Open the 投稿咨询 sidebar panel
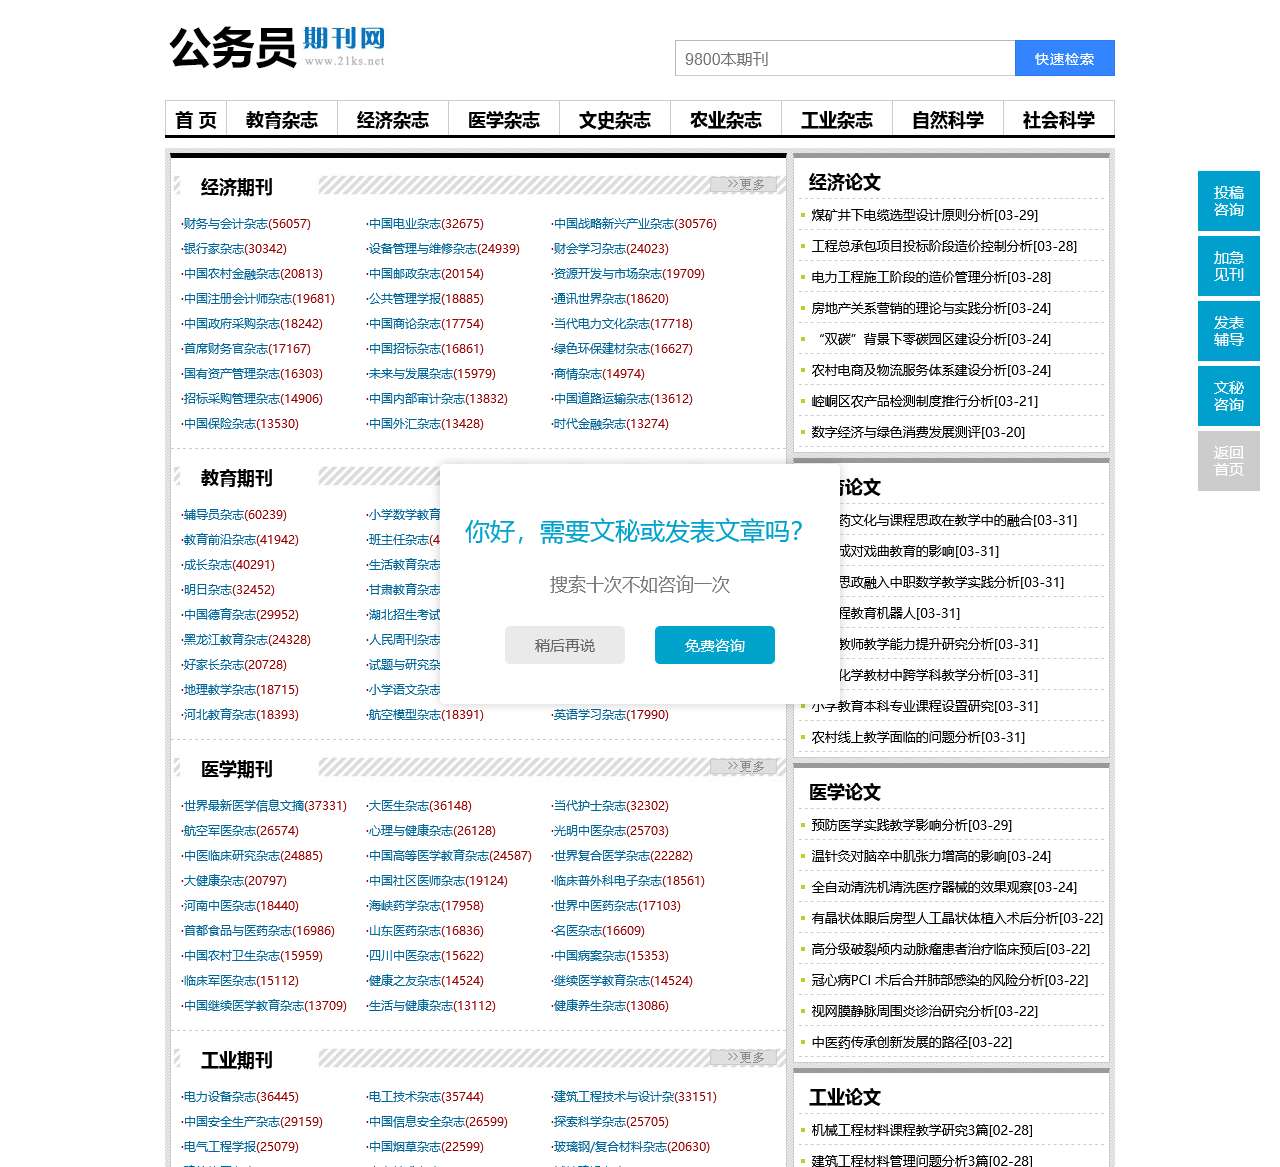The image size is (1280, 1167). coord(1228,201)
